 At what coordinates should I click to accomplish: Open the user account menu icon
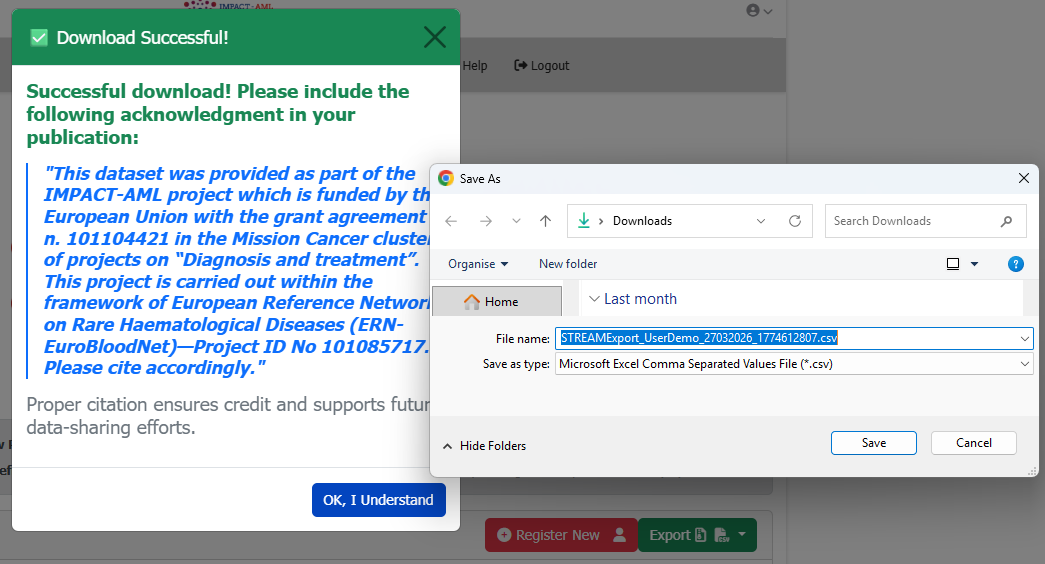coord(759,11)
